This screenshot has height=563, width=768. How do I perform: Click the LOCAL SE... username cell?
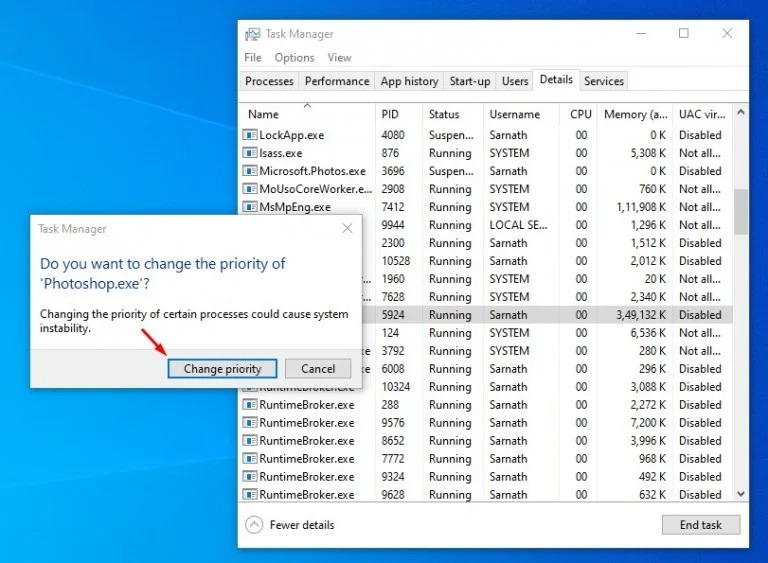pos(518,225)
